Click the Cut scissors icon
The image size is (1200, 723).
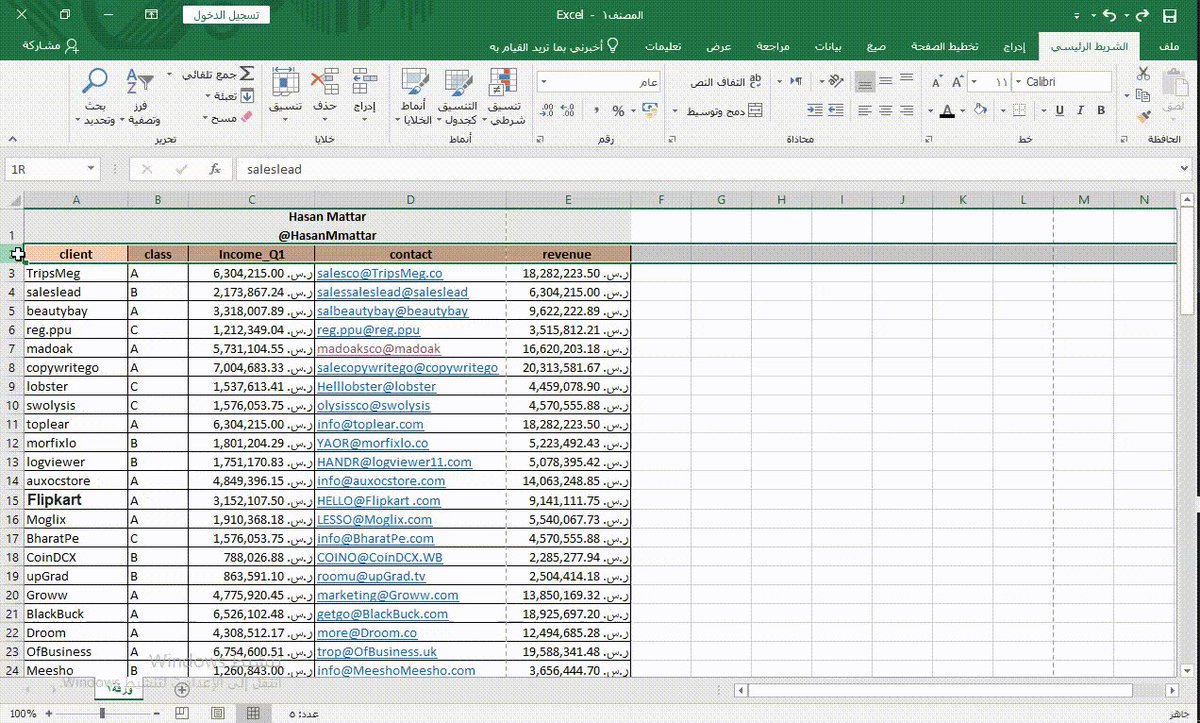[1143, 73]
